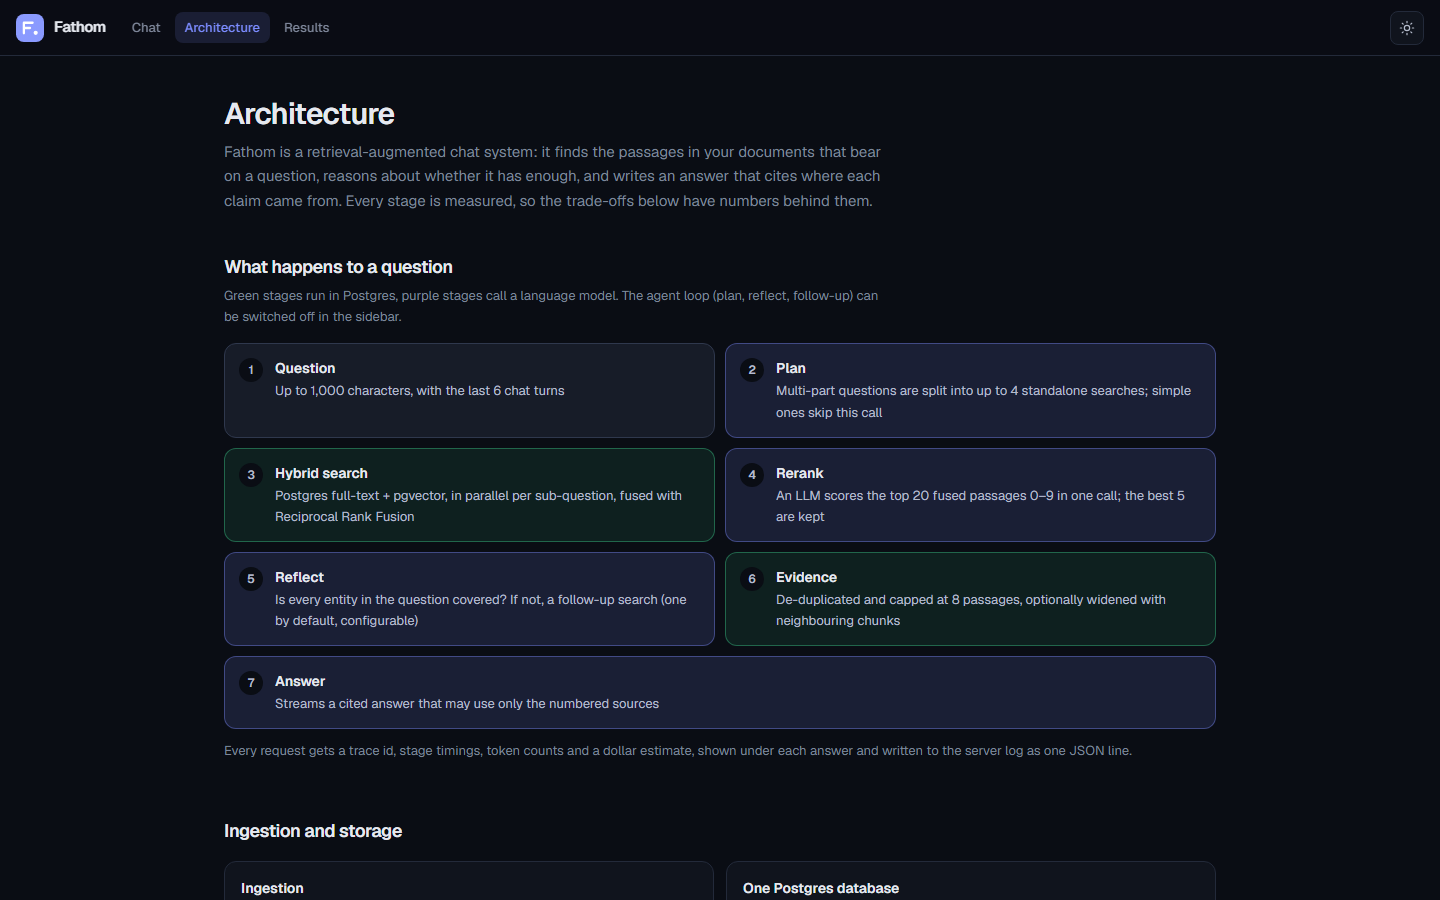This screenshot has width=1440, height=900.
Task: Click the step 3 number badge
Action: tap(251, 475)
